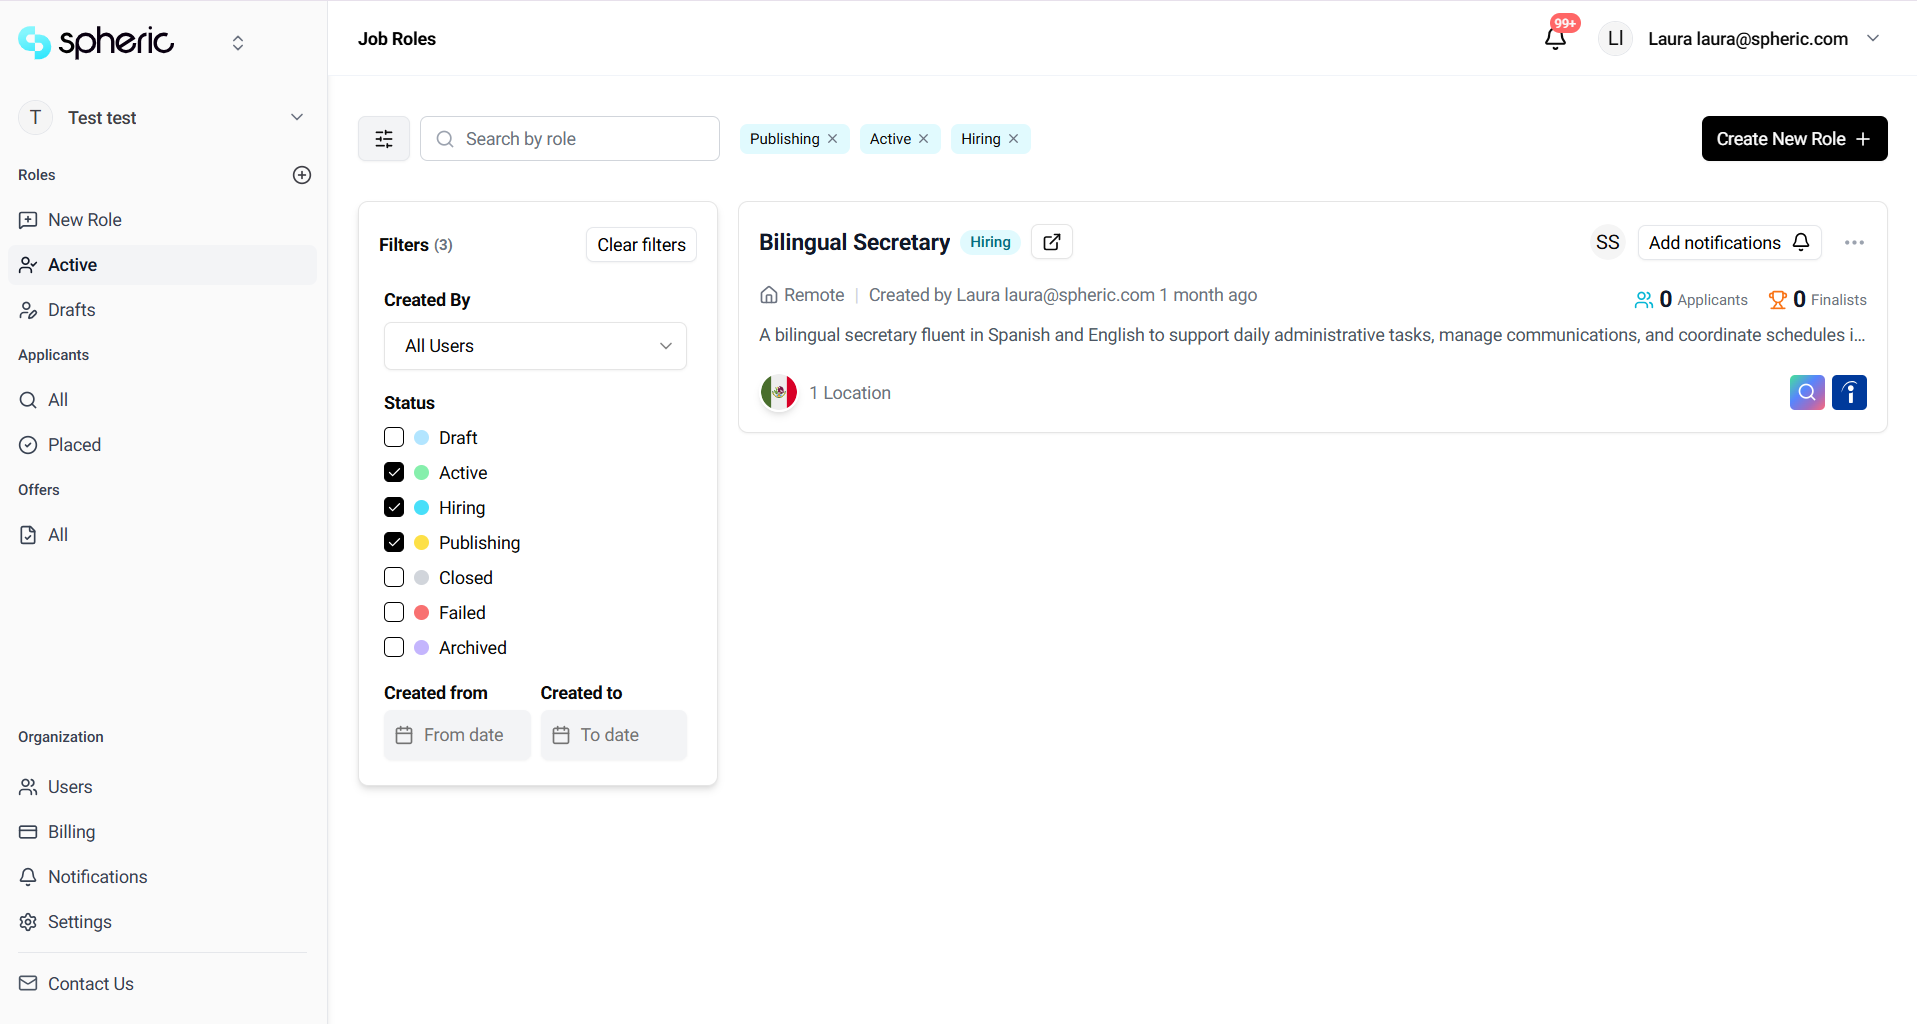Toggle the filter panel icon button
This screenshot has height=1024, width=1917.
click(x=384, y=139)
